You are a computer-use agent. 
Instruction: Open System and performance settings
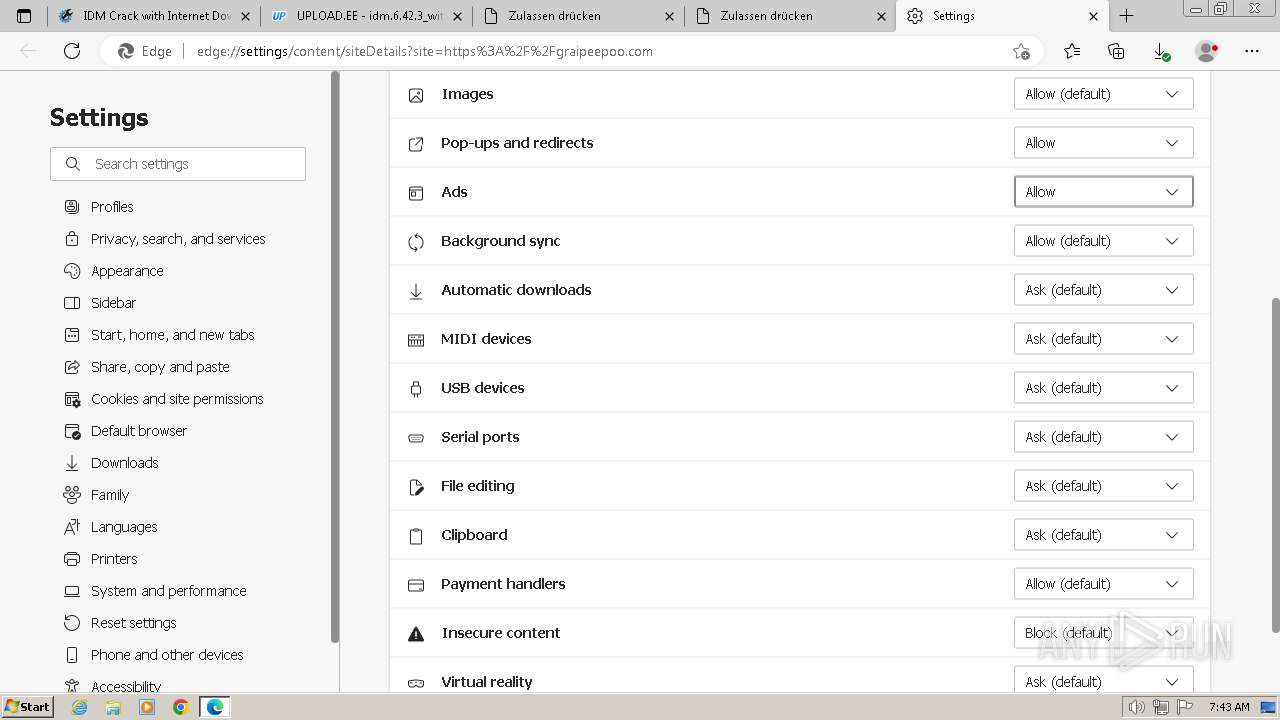pos(168,591)
